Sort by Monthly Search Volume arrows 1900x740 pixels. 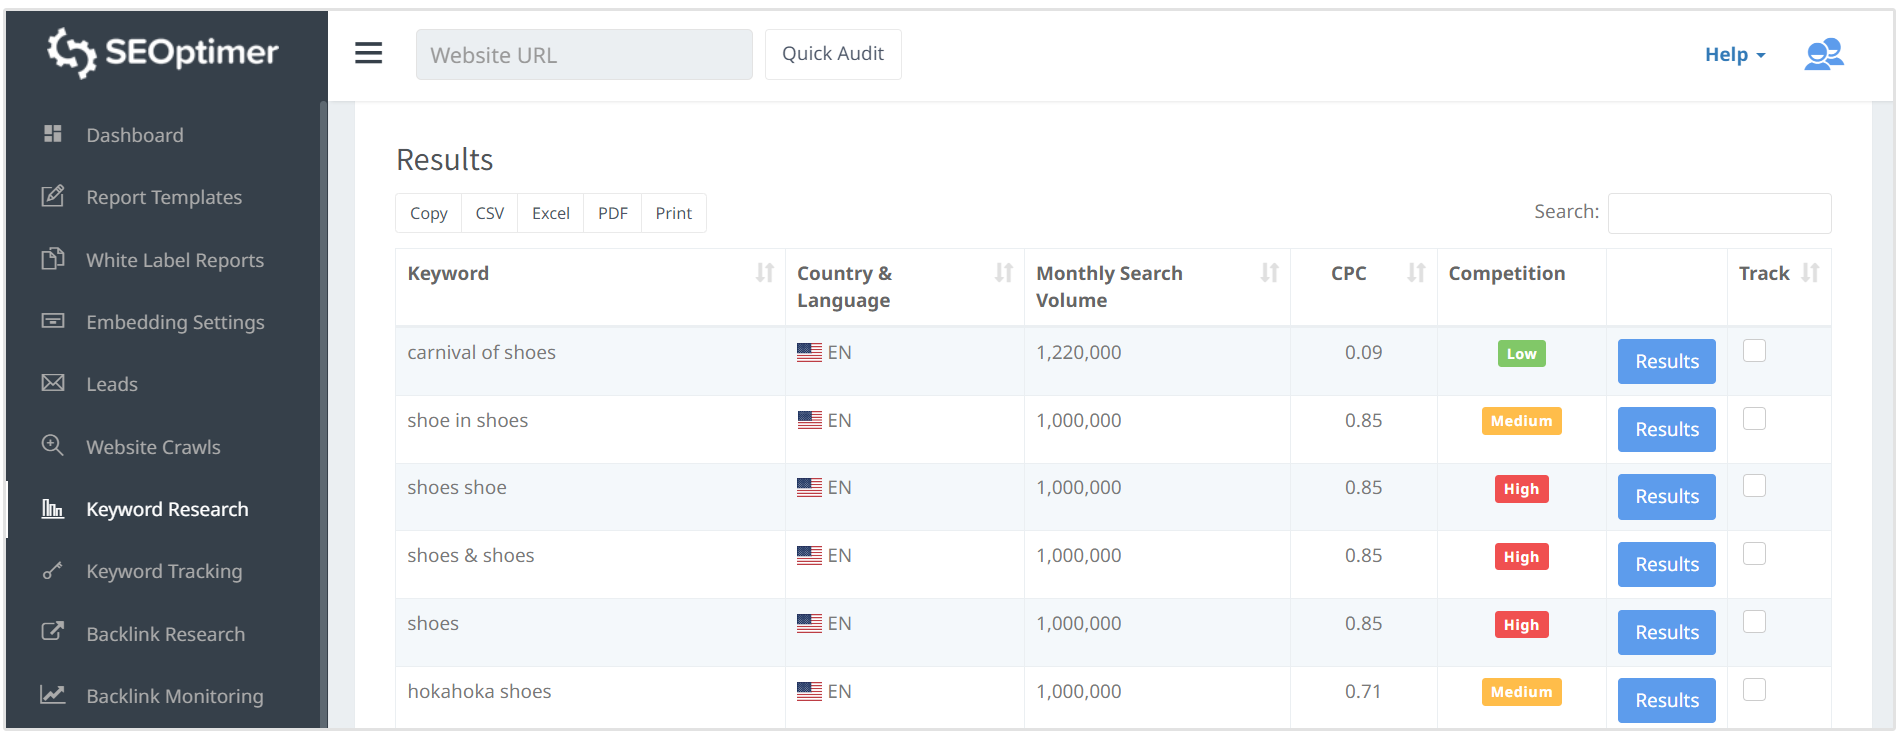(1269, 273)
